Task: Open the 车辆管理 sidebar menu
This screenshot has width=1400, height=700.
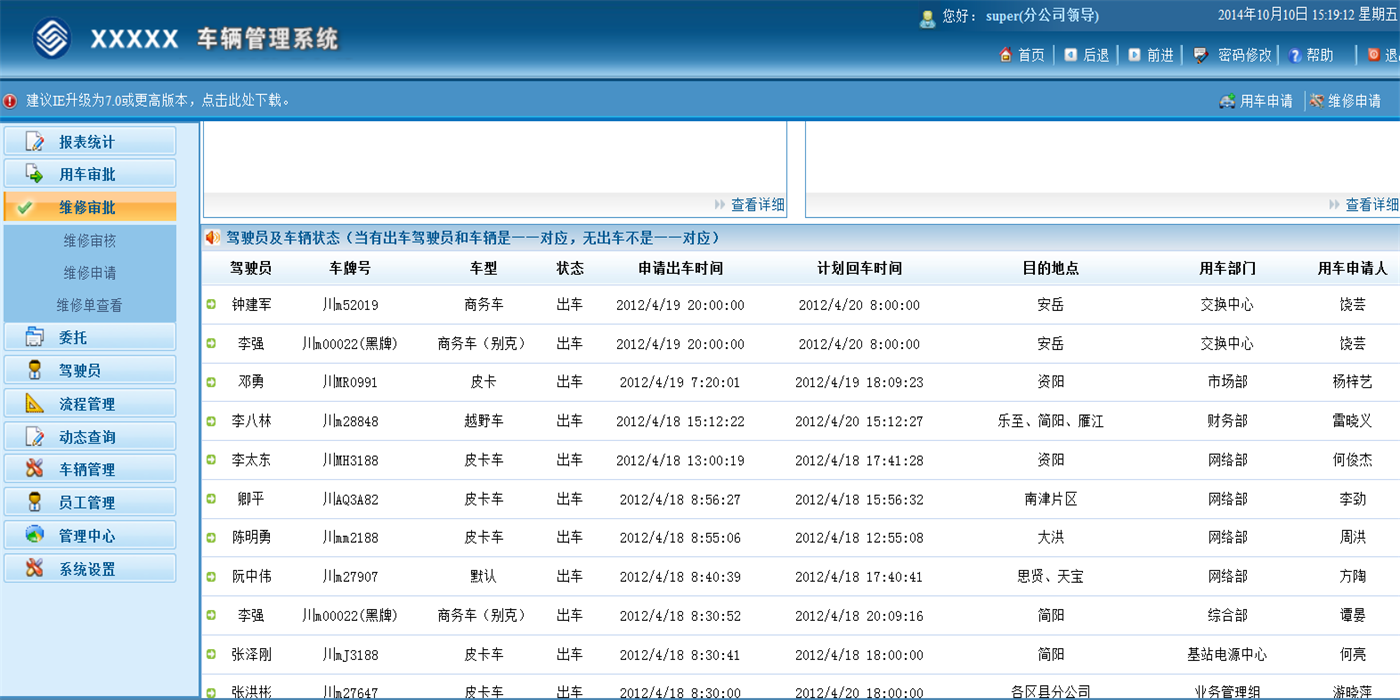Action: pos(90,469)
